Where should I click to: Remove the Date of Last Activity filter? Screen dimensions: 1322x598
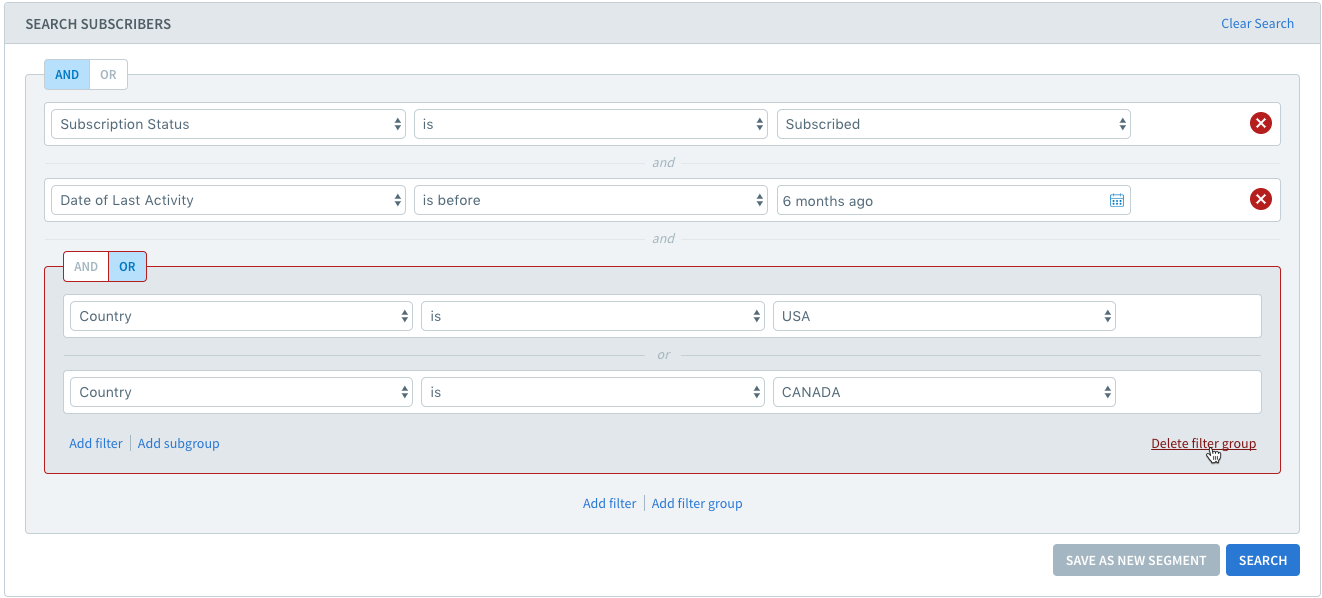[x=1261, y=200]
